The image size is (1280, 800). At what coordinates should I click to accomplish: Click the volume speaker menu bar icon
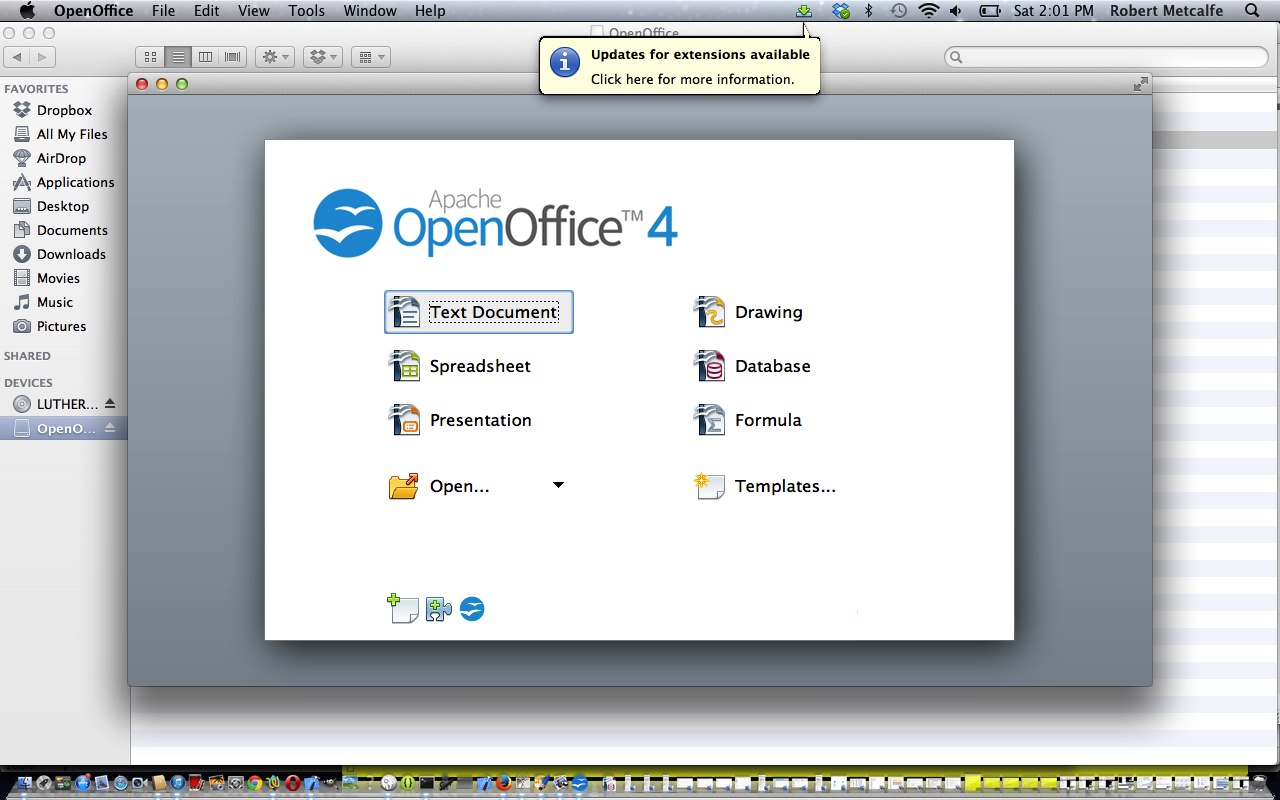coord(957,11)
